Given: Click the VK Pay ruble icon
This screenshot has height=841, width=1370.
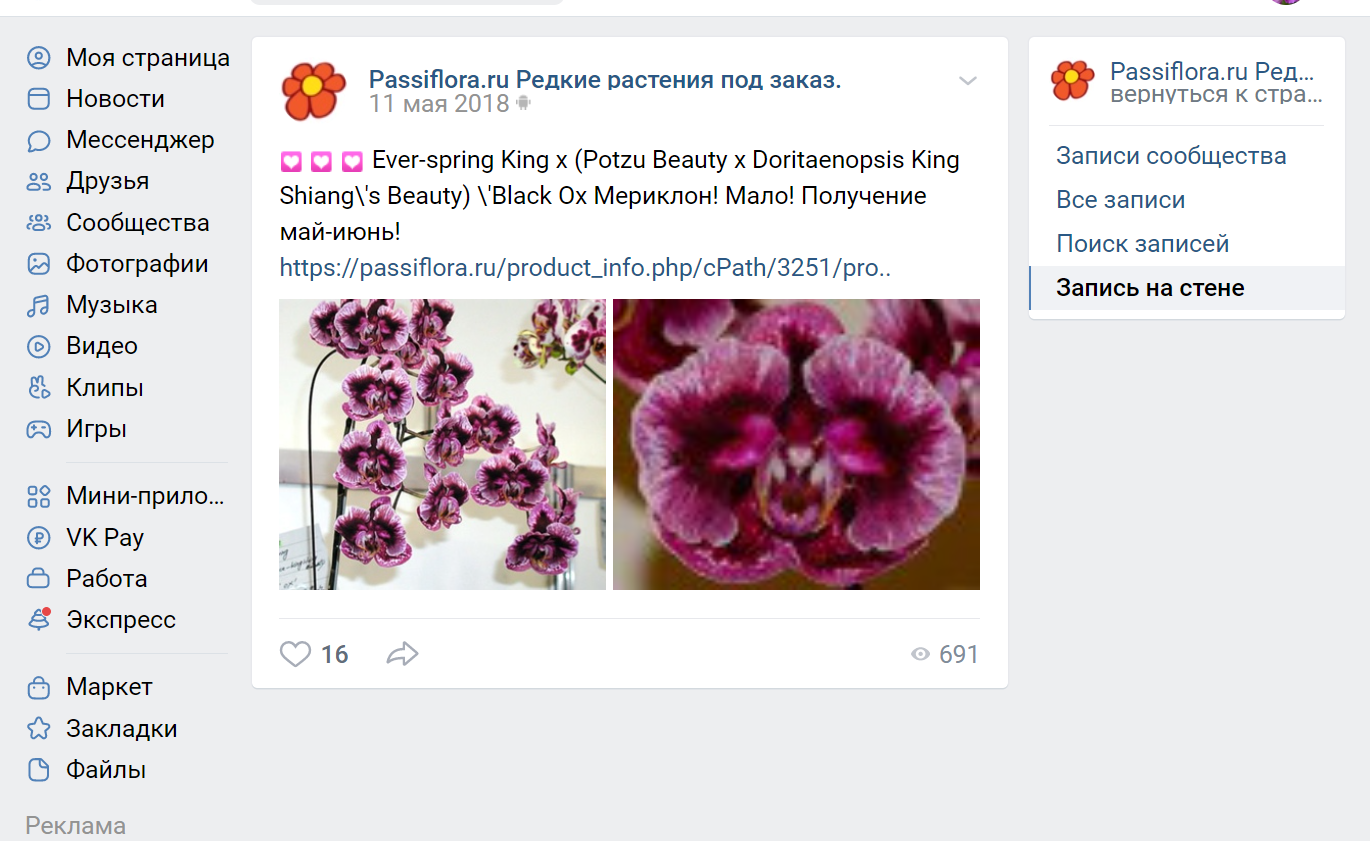Looking at the screenshot, I should pyautogui.click(x=38, y=538).
